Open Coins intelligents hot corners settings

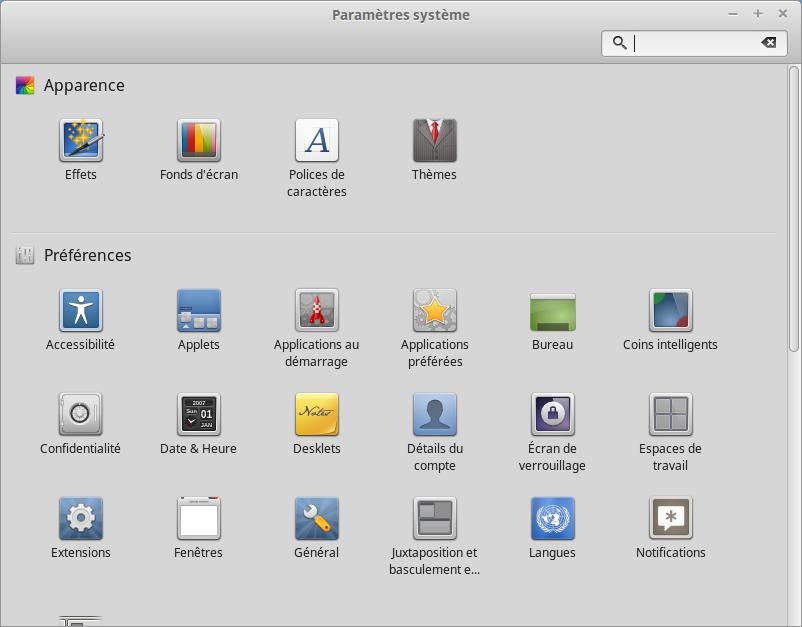(x=670, y=310)
